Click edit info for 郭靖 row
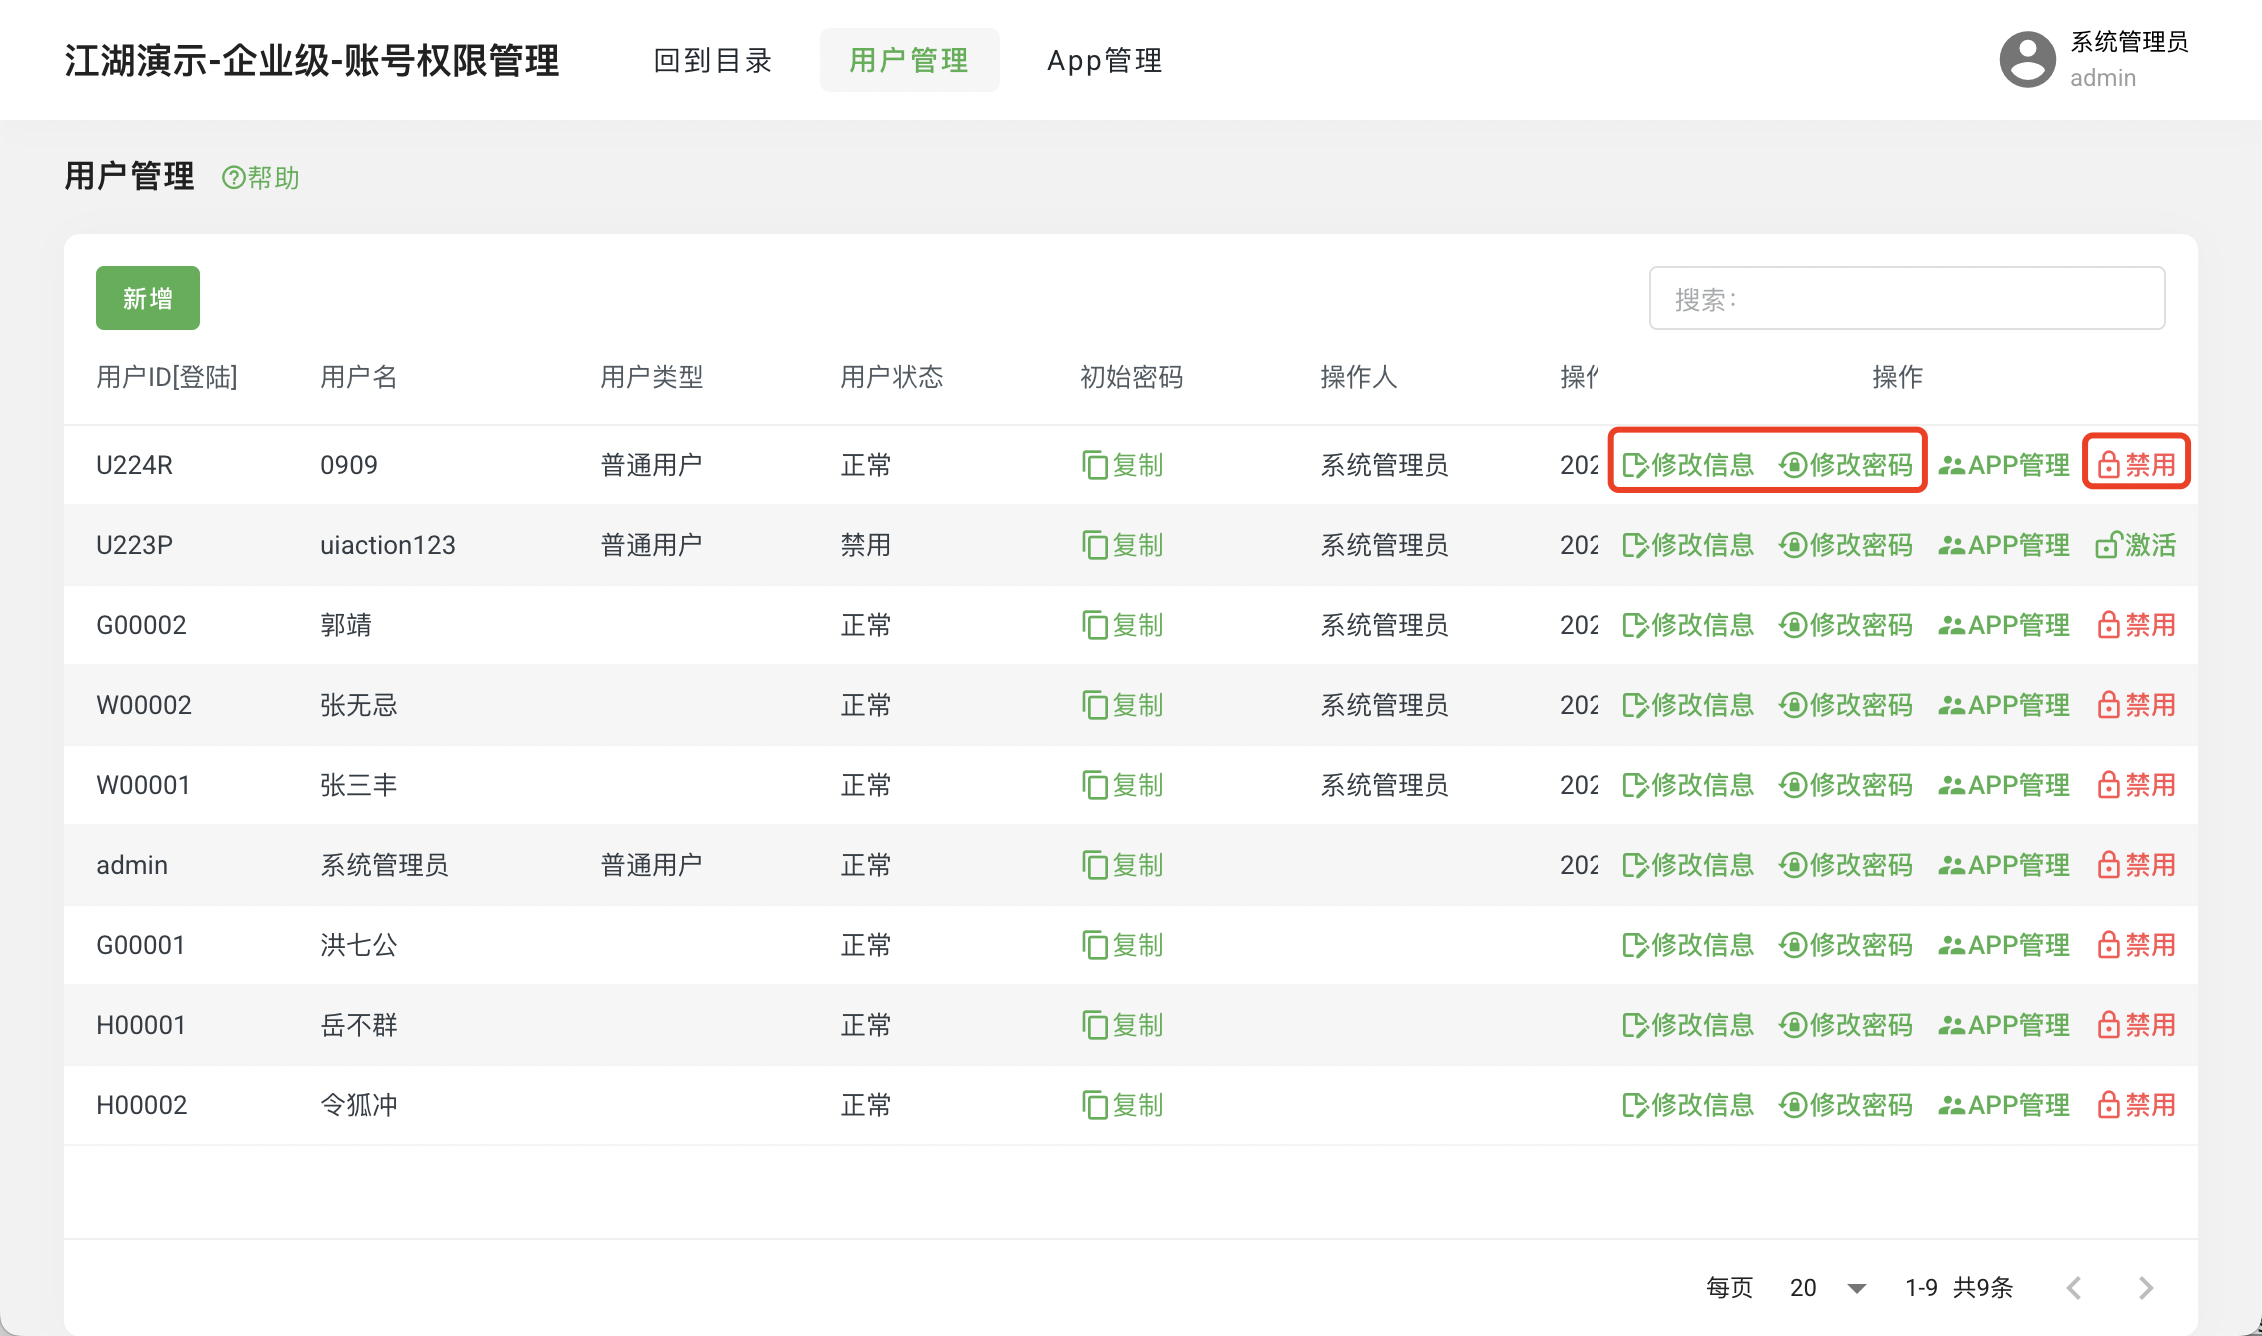Screen dimensions: 2262x1336 coord(1688,625)
